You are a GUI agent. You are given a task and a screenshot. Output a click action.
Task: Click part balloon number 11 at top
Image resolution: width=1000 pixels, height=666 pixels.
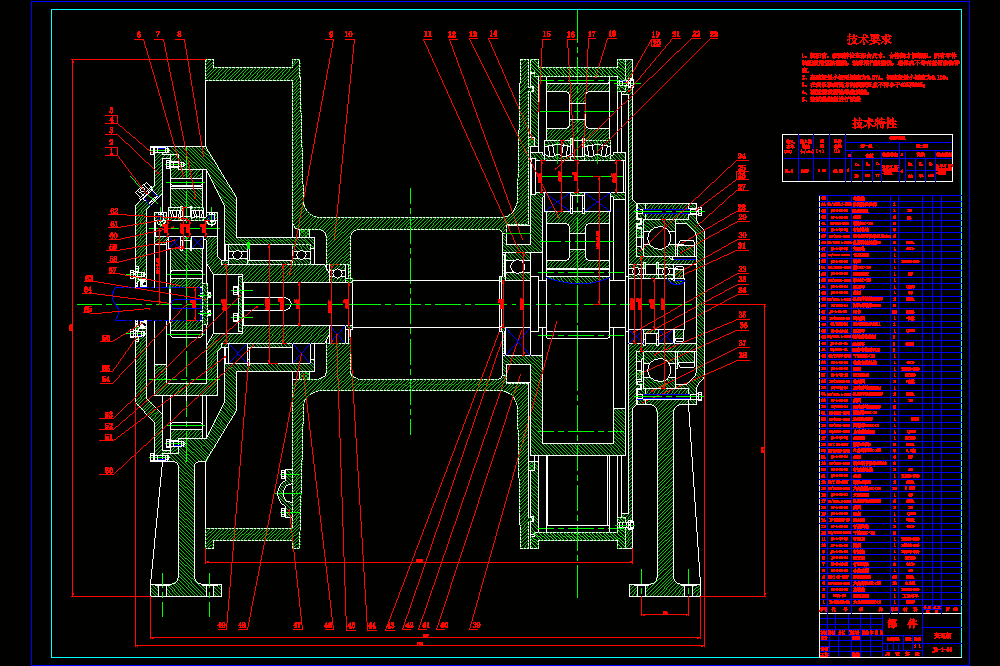[x=427, y=34]
